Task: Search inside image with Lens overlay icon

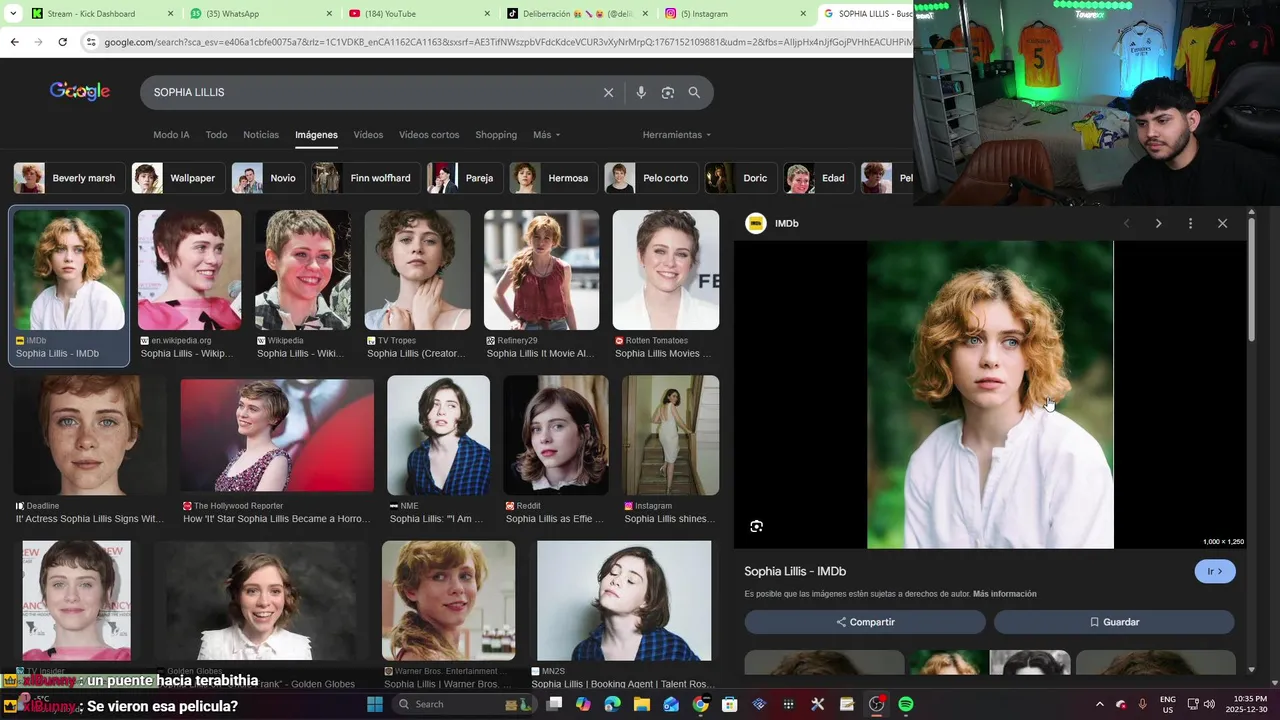Action: pos(757,526)
